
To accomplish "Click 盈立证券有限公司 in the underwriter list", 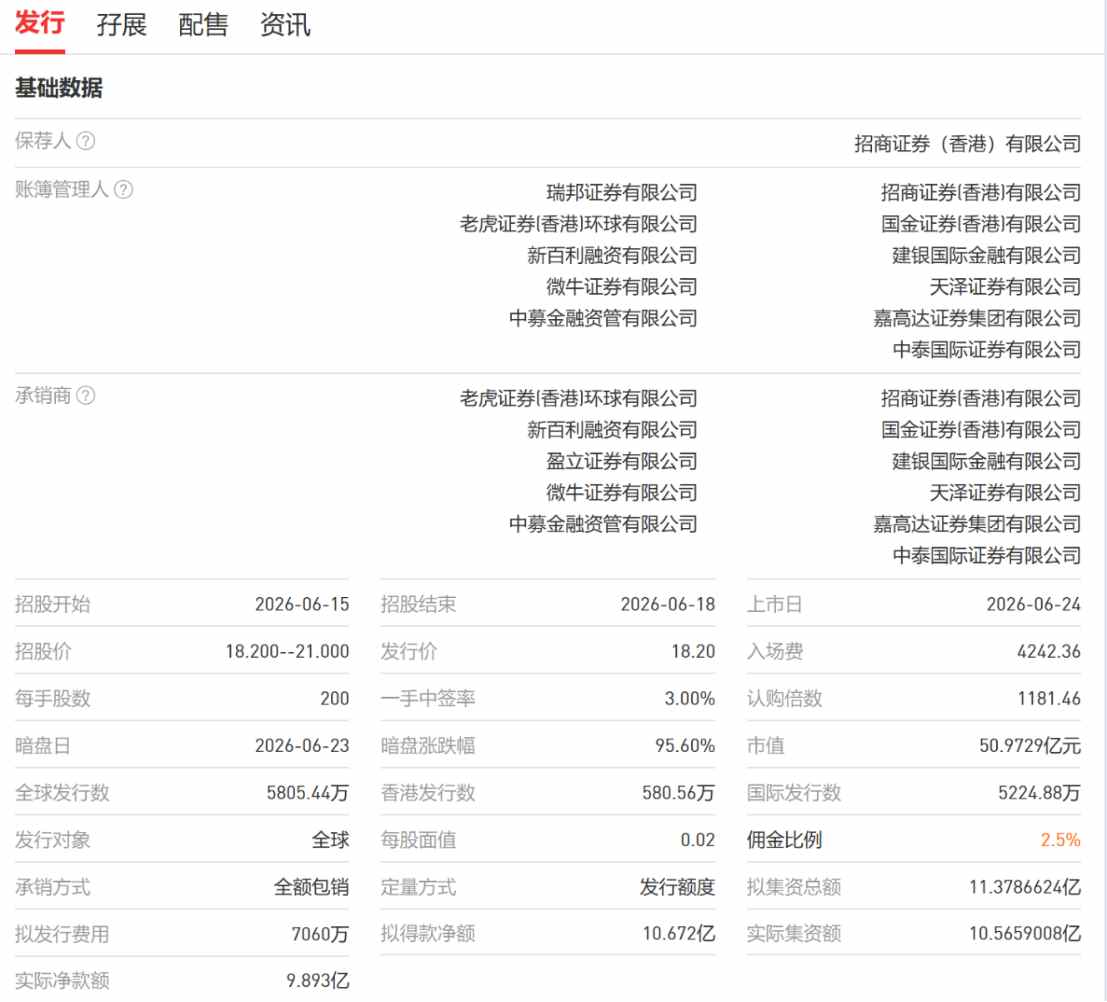I will (x=621, y=461).
